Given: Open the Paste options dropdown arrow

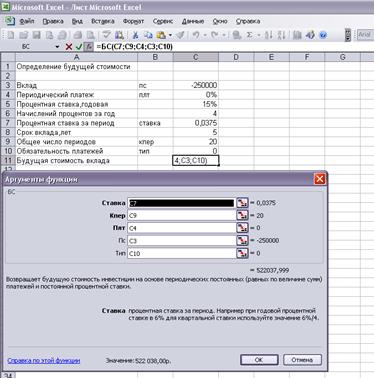Looking at the screenshot, I should point(170,35).
